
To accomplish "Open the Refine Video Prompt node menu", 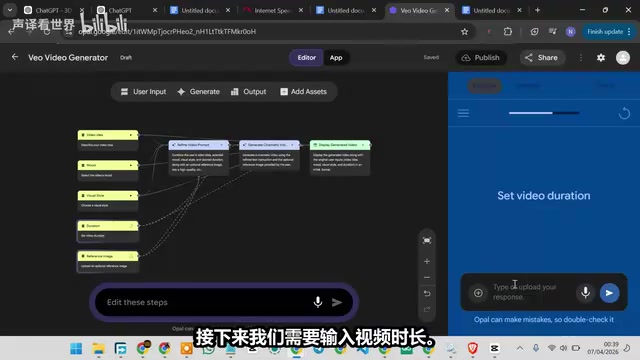I will pyautogui.click(x=222, y=145).
